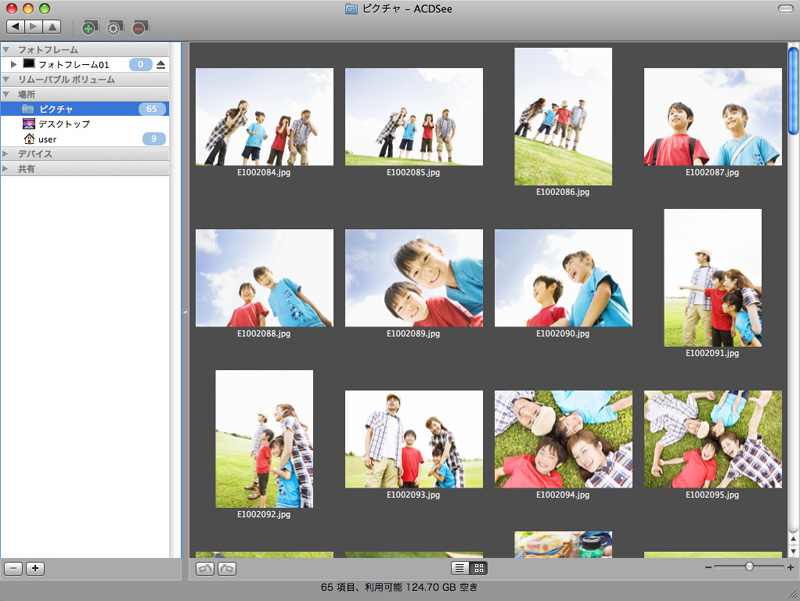Viewport: 800px width, 601px height.
Task: Click the toolbar toggle pill in titlebar
Action: [785, 8]
